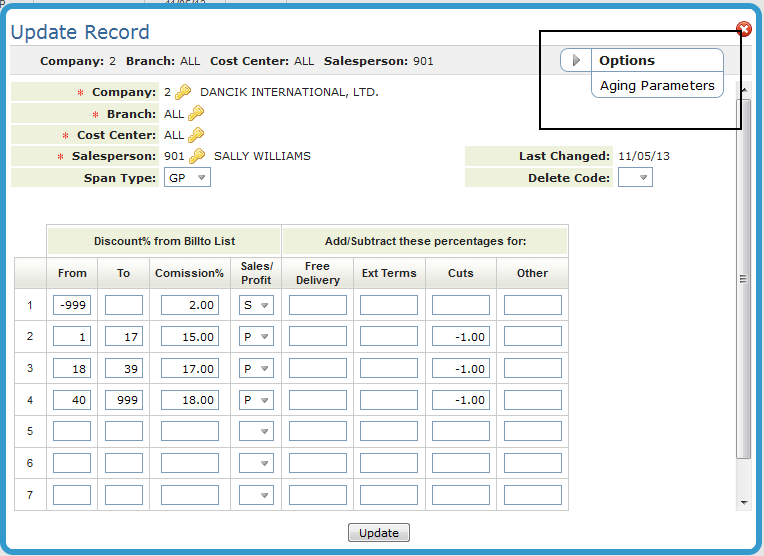764x556 pixels.
Task: Close the Update Record dialog
Action: point(744,30)
